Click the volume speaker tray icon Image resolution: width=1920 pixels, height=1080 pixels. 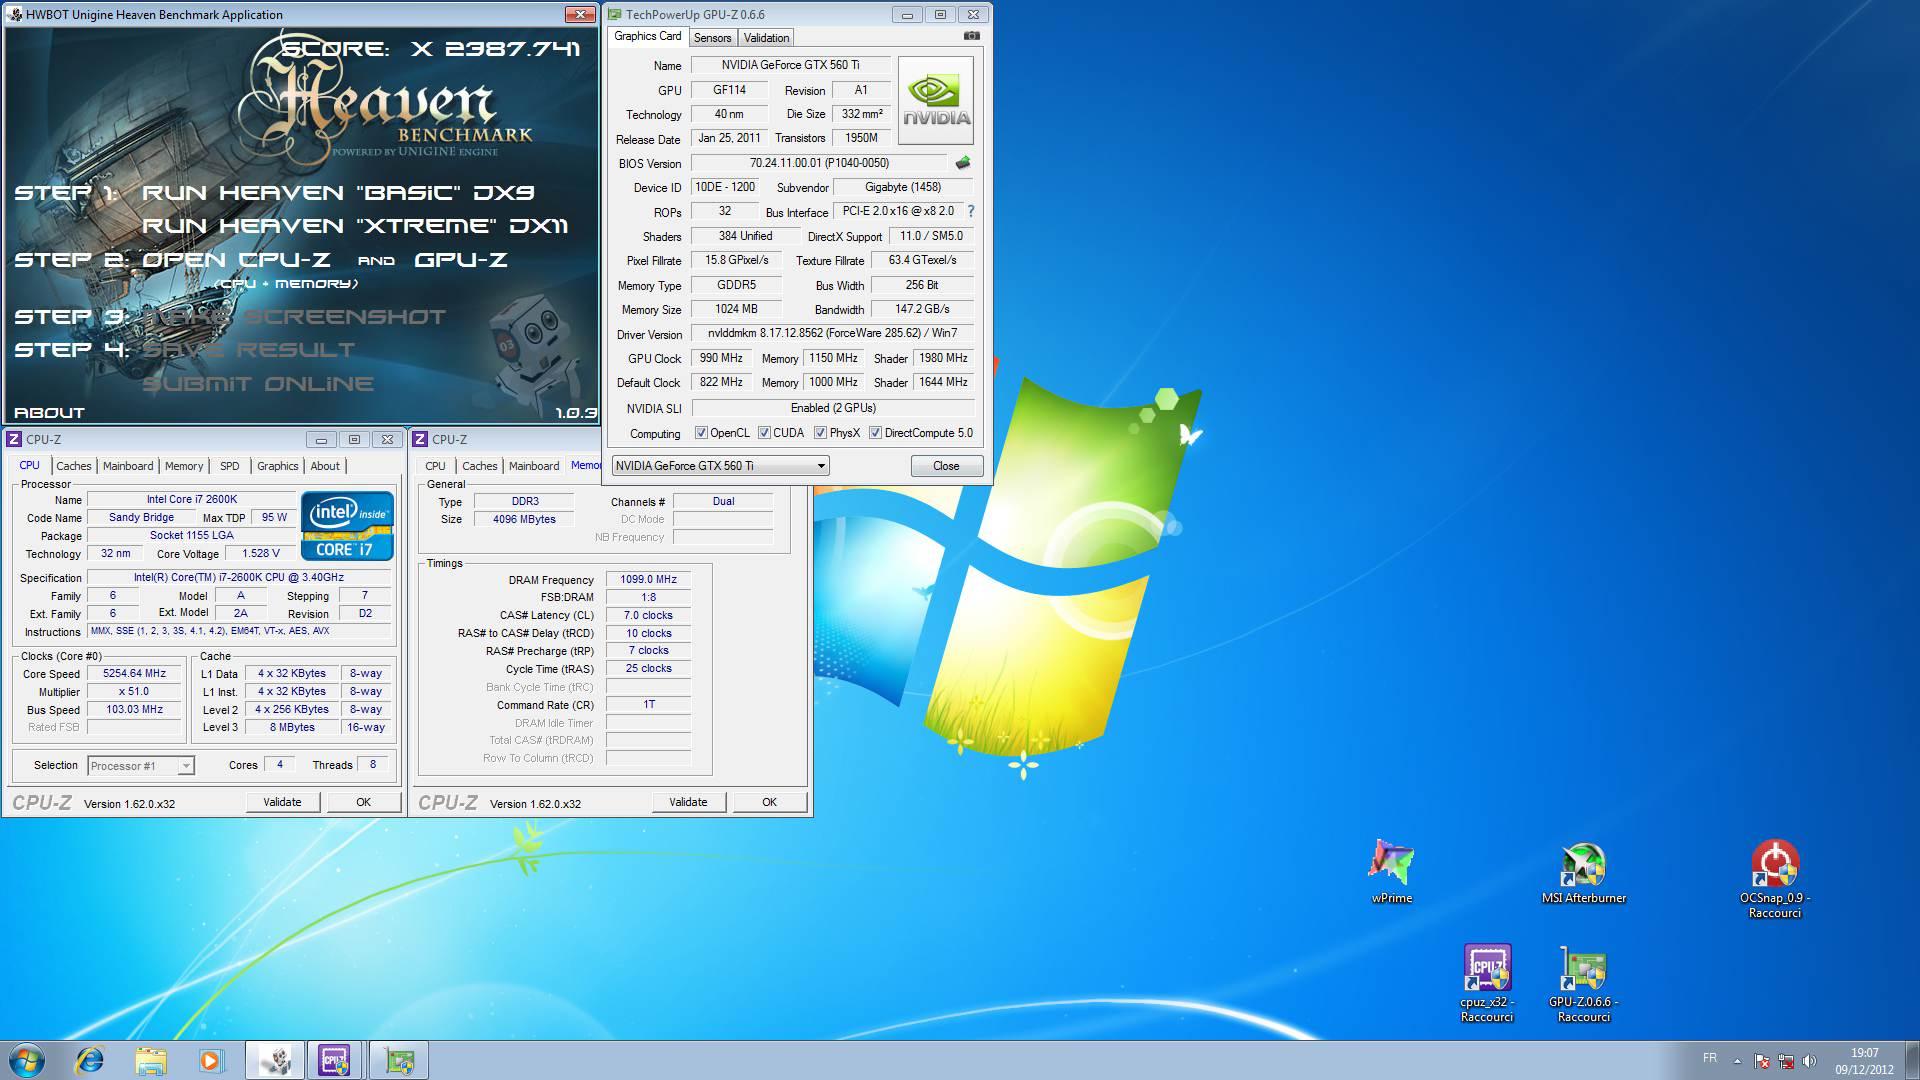(x=1809, y=1061)
